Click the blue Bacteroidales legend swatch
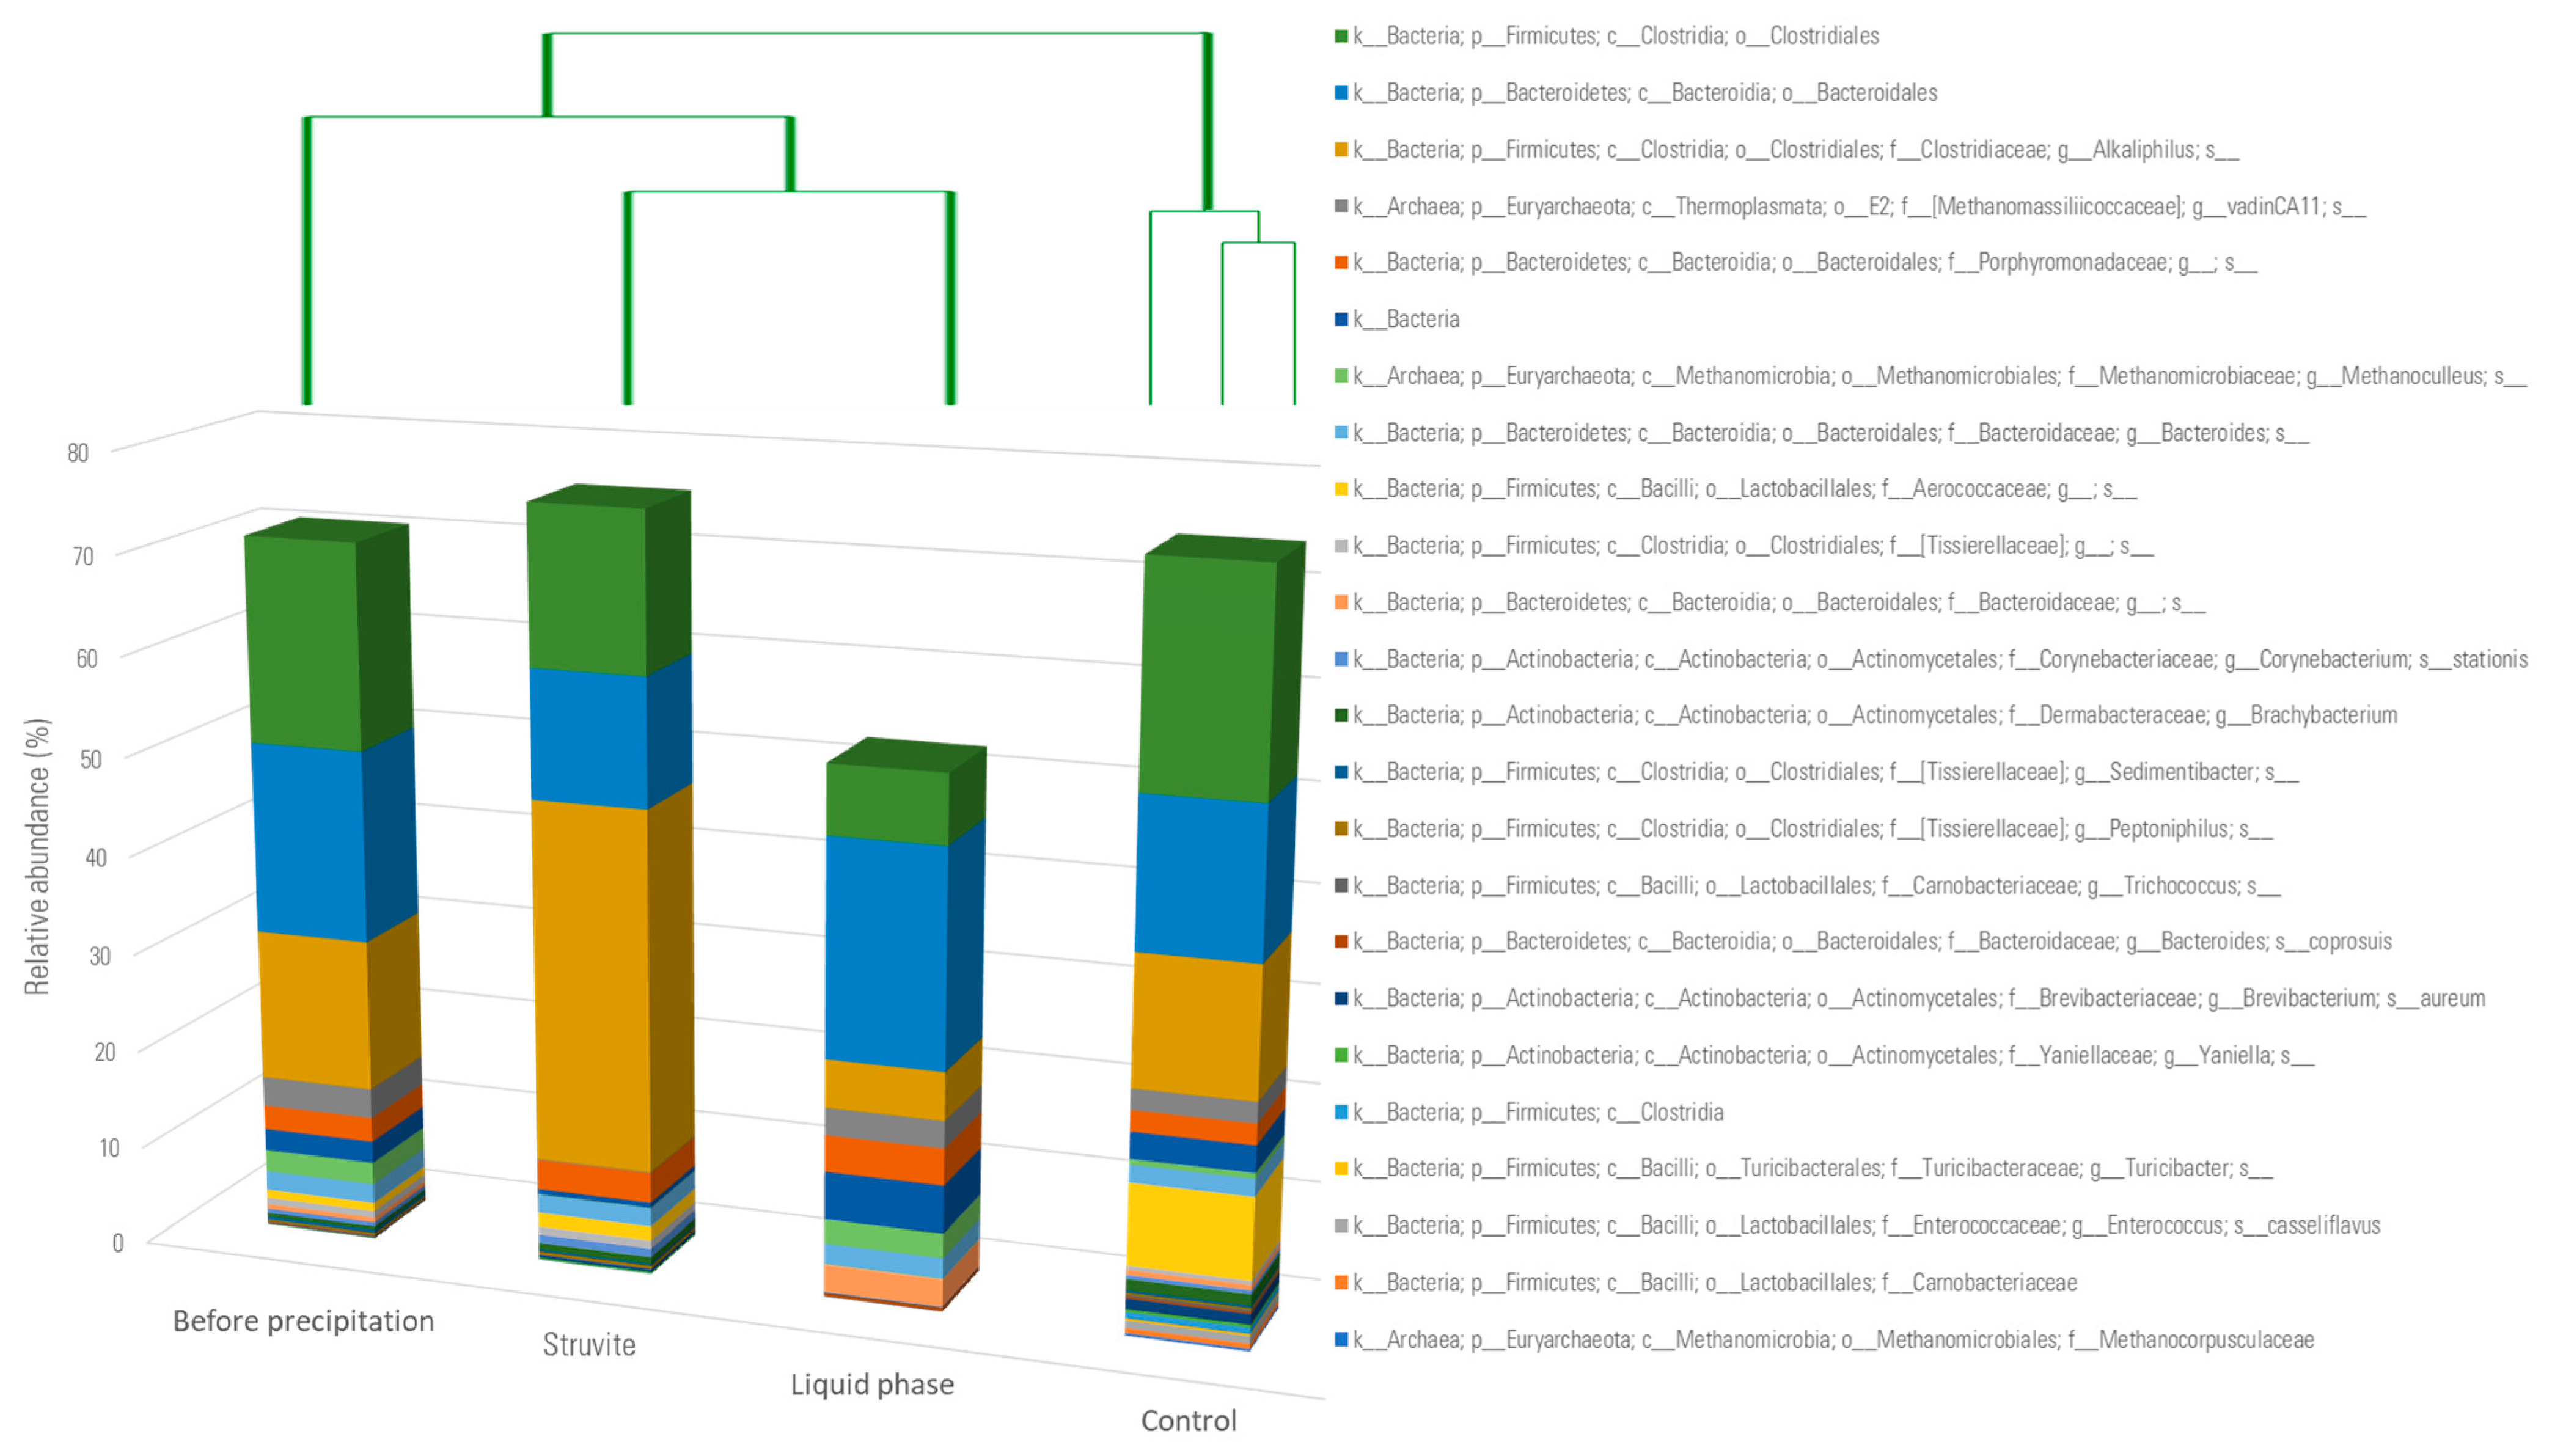Viewport: 2552px width, 1456px height. (1341, 93)
